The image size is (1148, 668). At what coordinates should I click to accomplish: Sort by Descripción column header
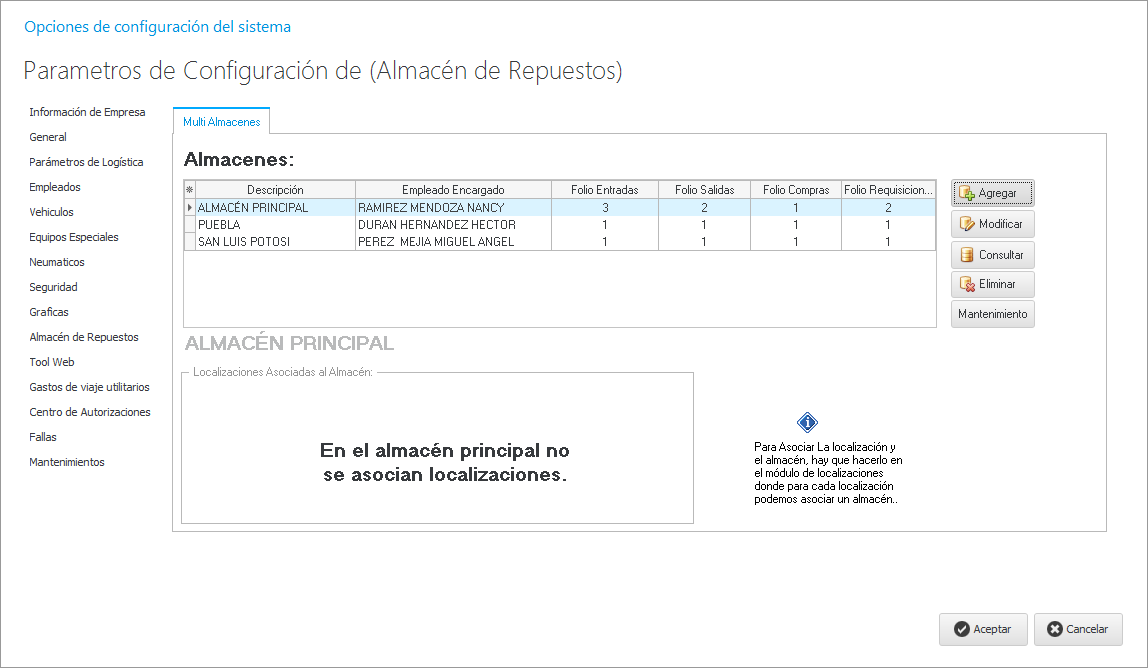pos(275,190)
